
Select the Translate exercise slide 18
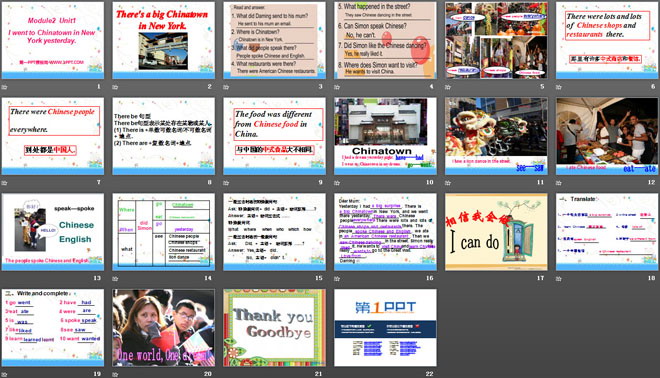click(607, 232)
